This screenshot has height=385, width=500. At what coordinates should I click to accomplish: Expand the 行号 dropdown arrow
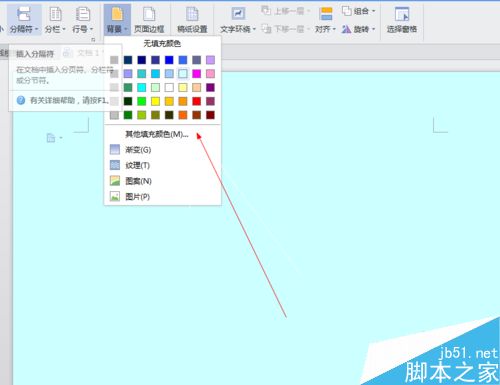[x=91, y=29]
